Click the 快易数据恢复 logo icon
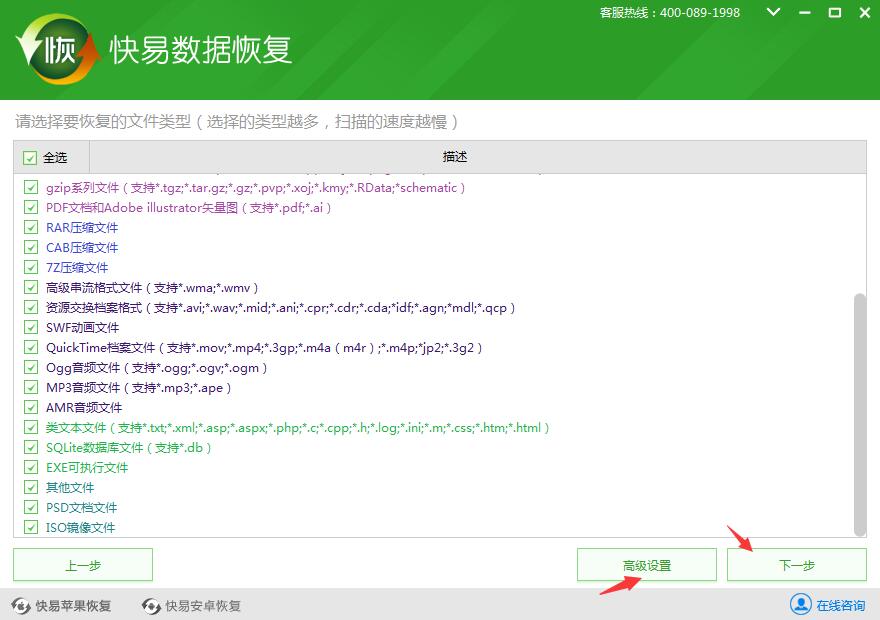 (x=58, y=49)
